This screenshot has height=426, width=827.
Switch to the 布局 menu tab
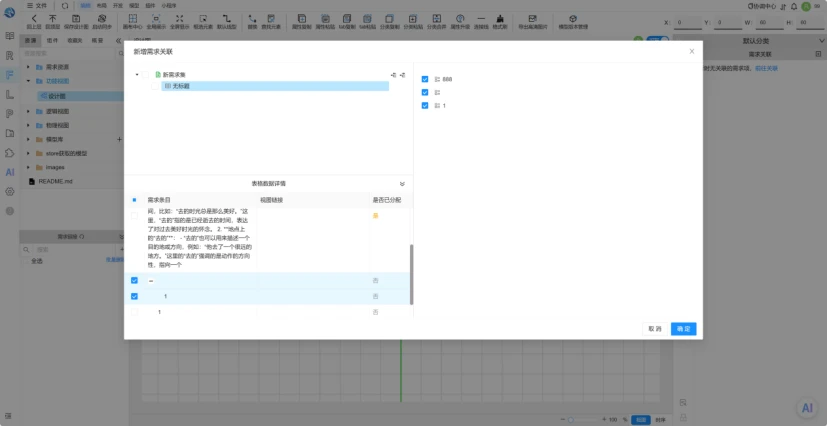(x=101, y=6)
